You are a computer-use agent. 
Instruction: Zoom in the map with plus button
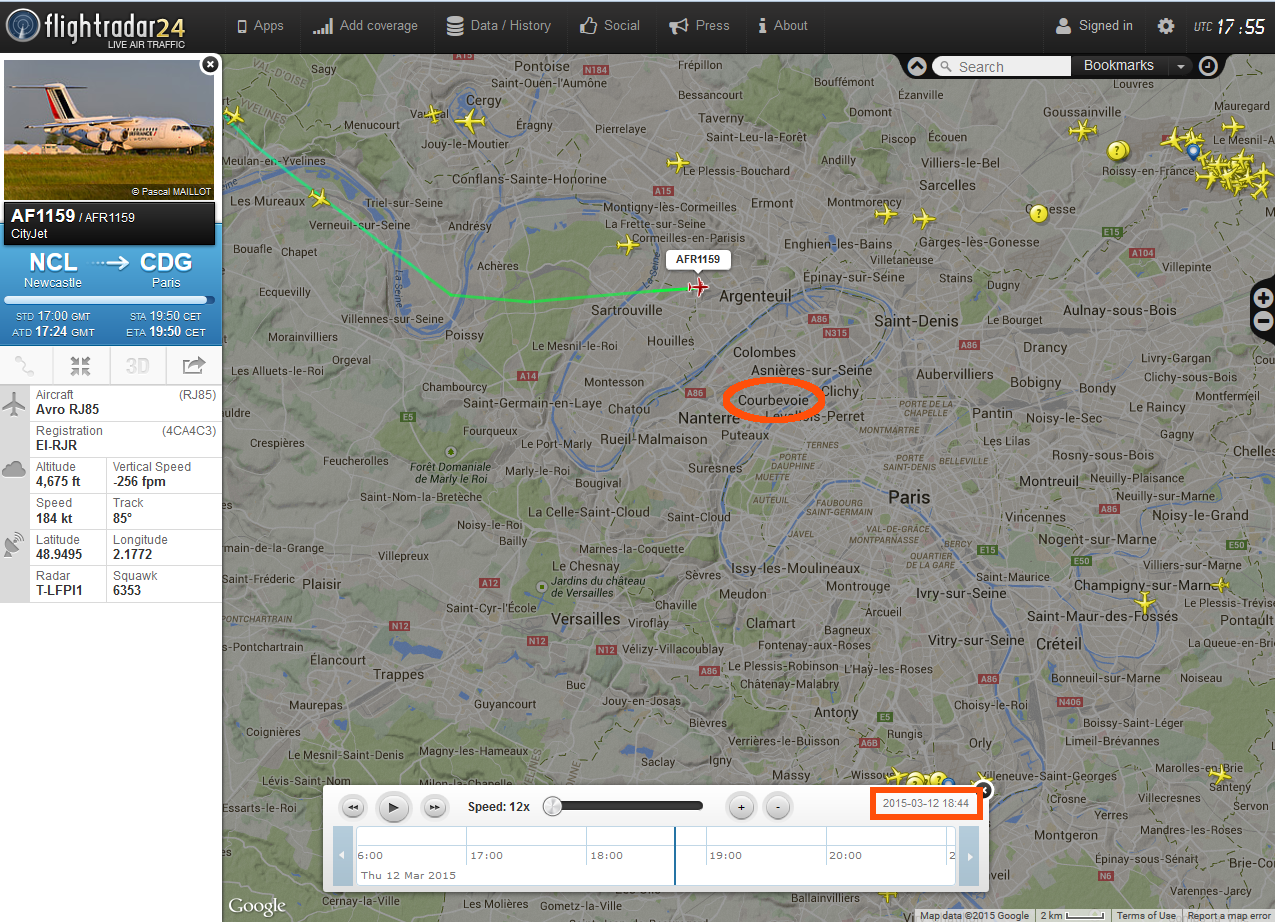[x=1263, y=298]
